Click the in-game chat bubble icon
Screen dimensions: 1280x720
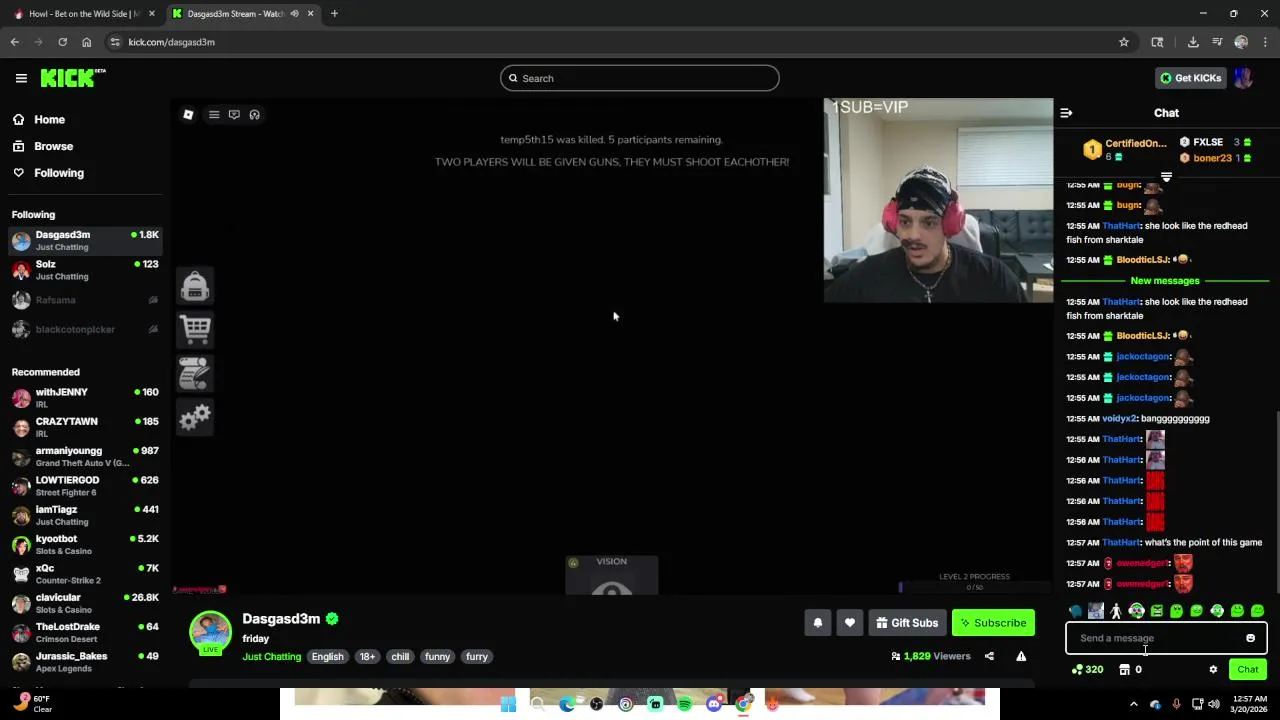pos(234,115)
